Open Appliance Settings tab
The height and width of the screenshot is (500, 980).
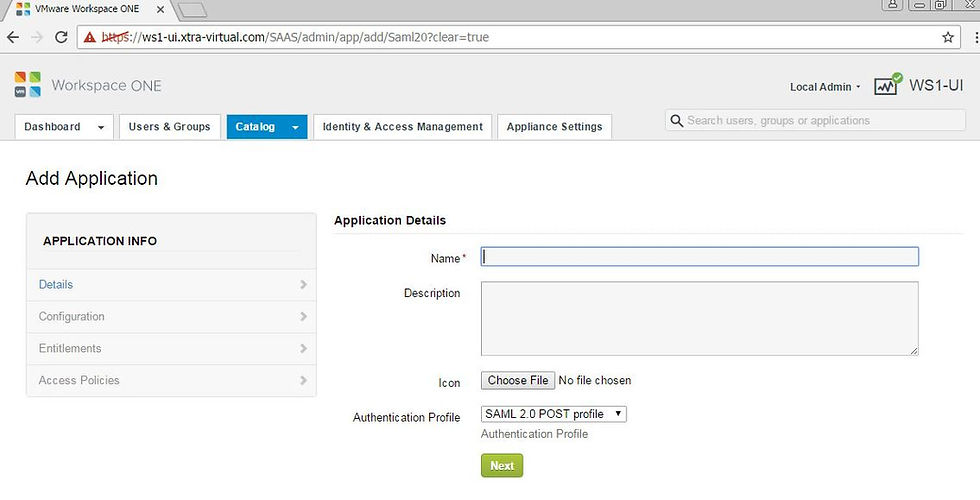(554, 127)
